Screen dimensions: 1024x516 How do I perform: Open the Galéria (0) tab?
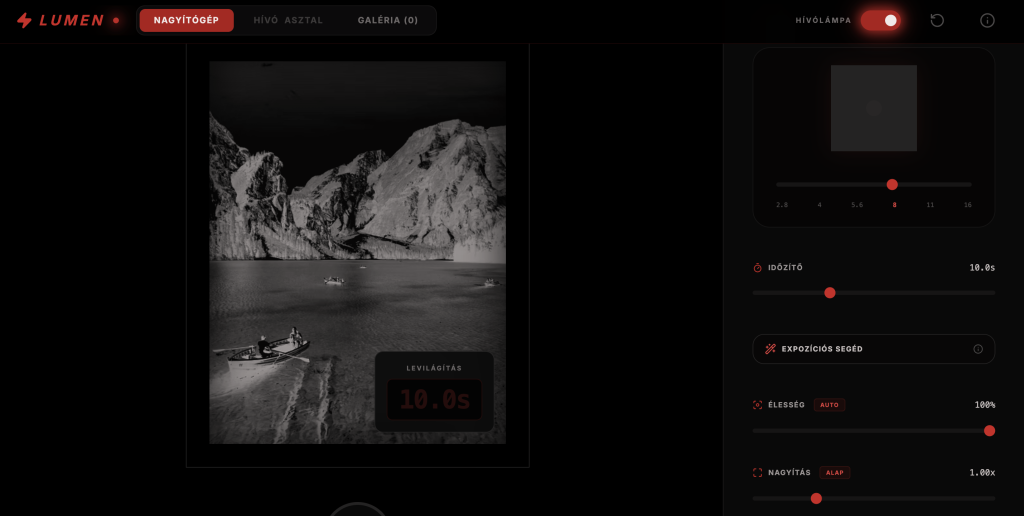click(387, 20)
